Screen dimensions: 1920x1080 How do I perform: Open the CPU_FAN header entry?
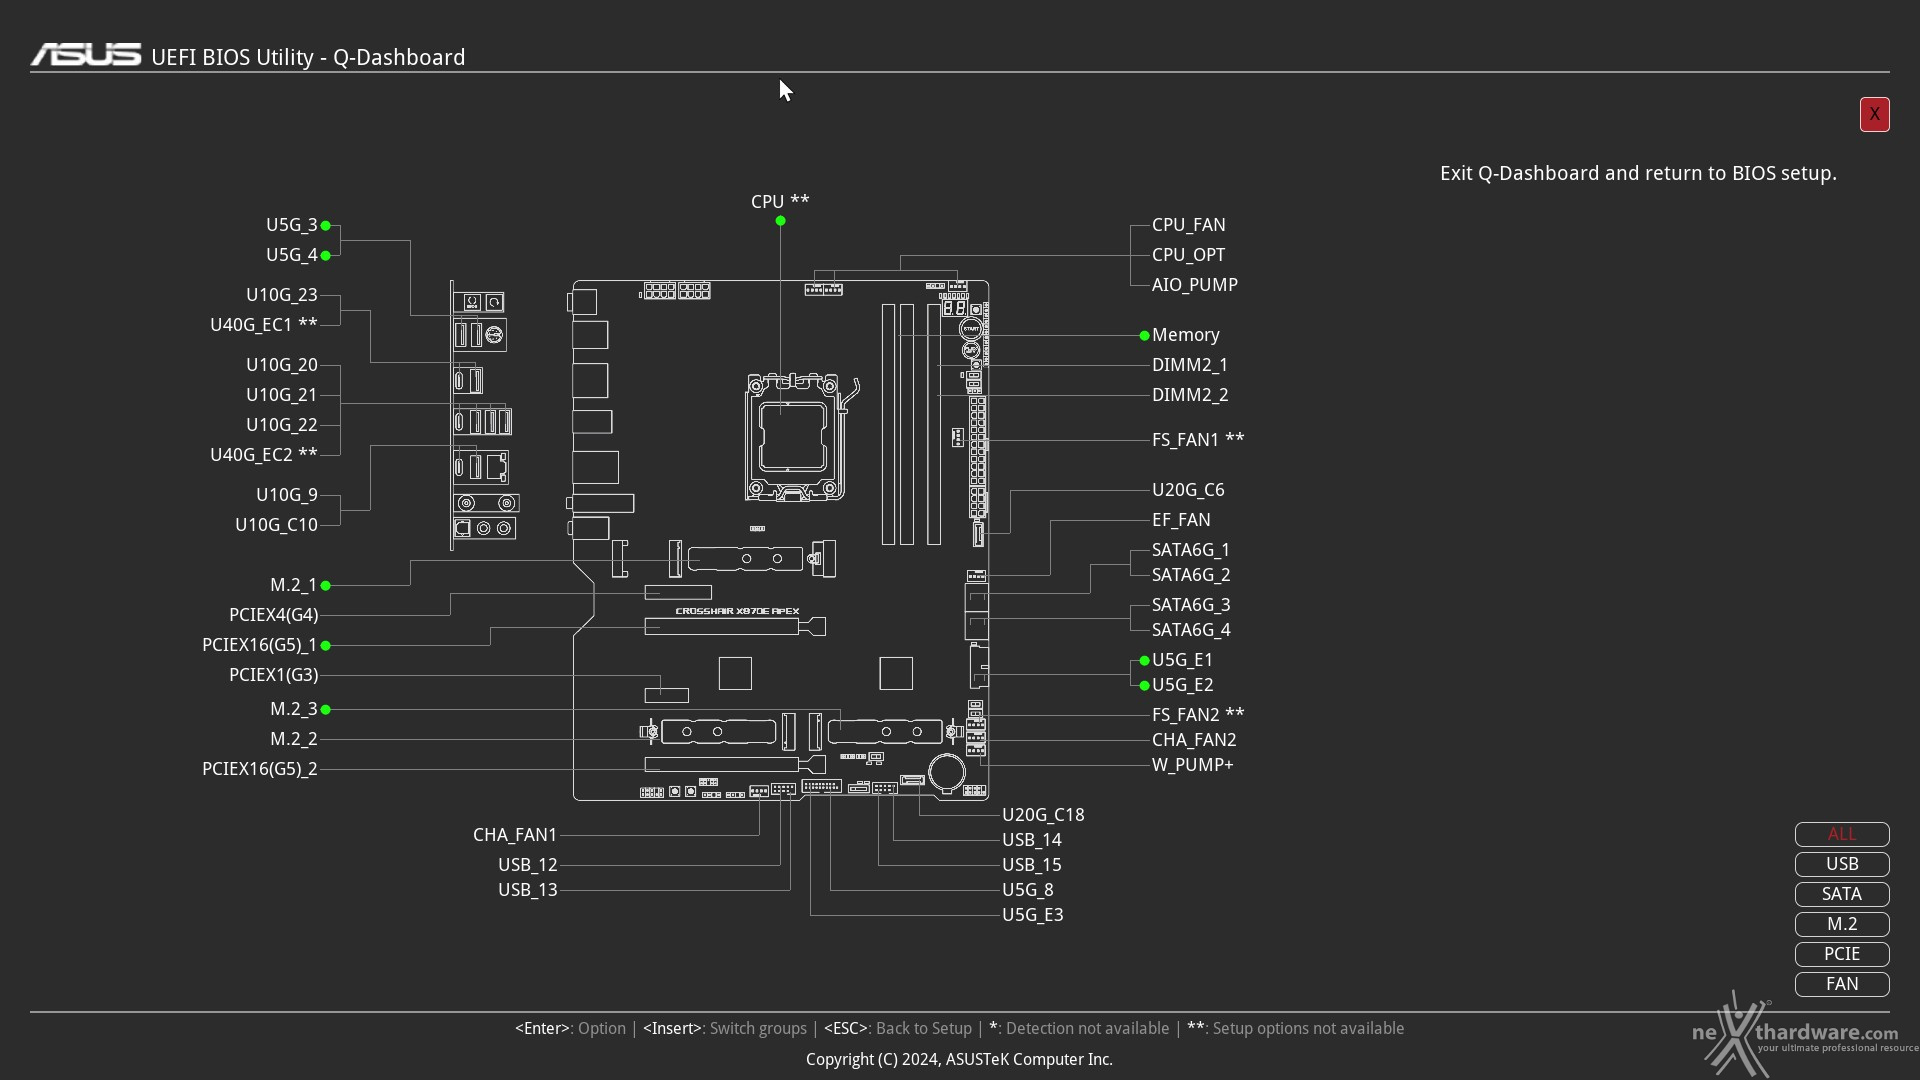pyautogui.click(x=1188, y=225)
